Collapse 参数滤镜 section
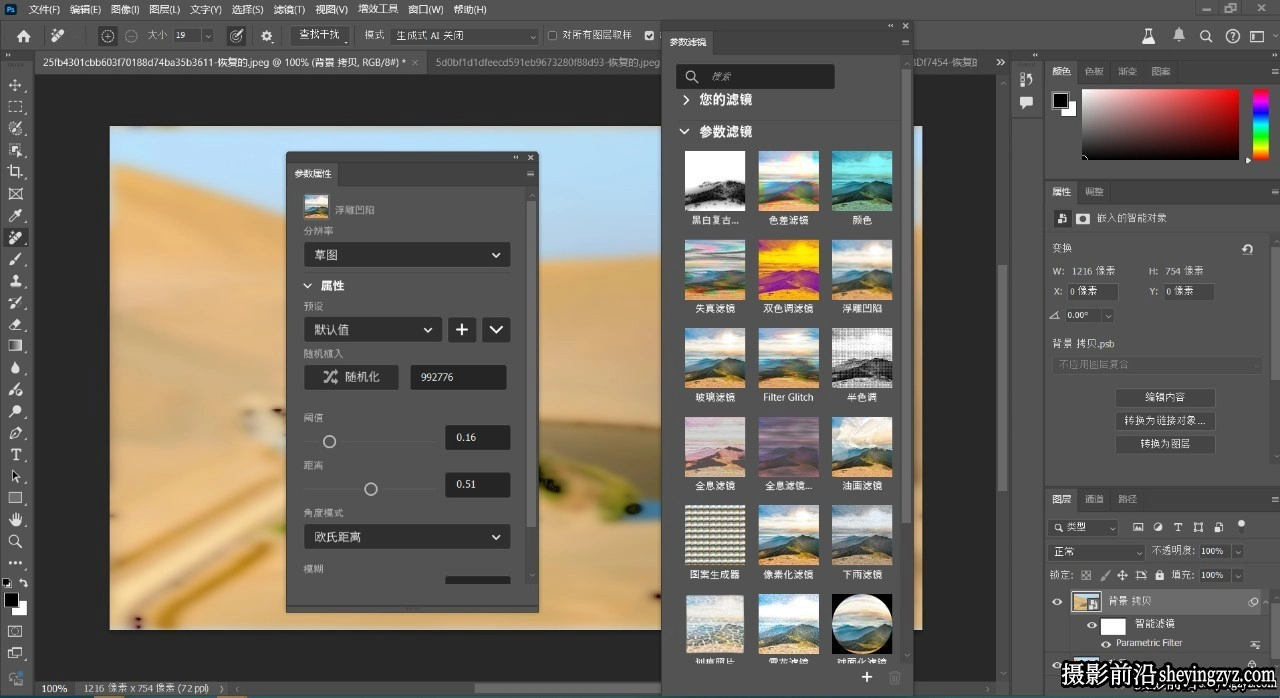The height and width of the screenshot is (698, 1280). tap(685, 132)
